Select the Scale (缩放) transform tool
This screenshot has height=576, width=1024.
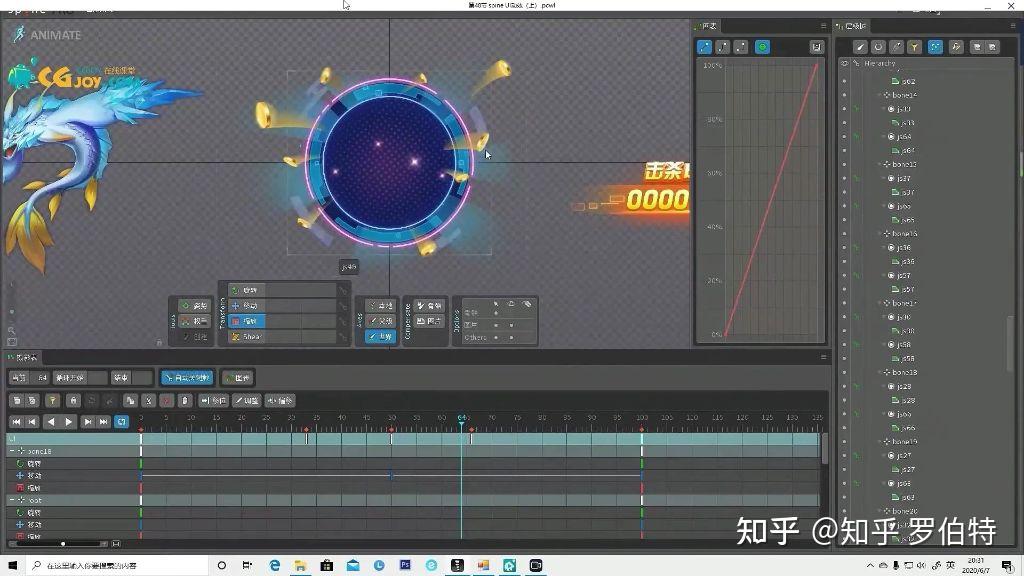244,321
